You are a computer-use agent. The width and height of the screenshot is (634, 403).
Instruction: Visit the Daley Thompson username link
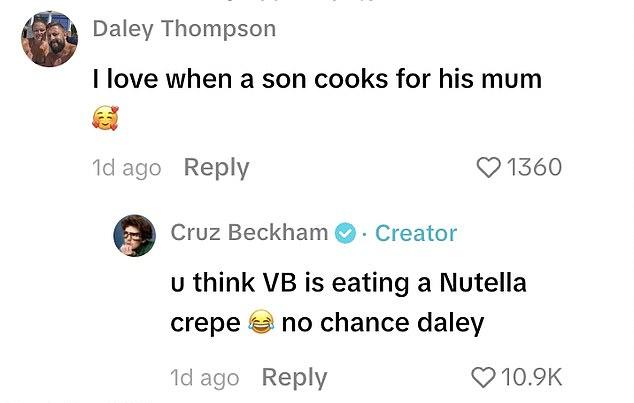pyautogui.click(x=183, y=29)
